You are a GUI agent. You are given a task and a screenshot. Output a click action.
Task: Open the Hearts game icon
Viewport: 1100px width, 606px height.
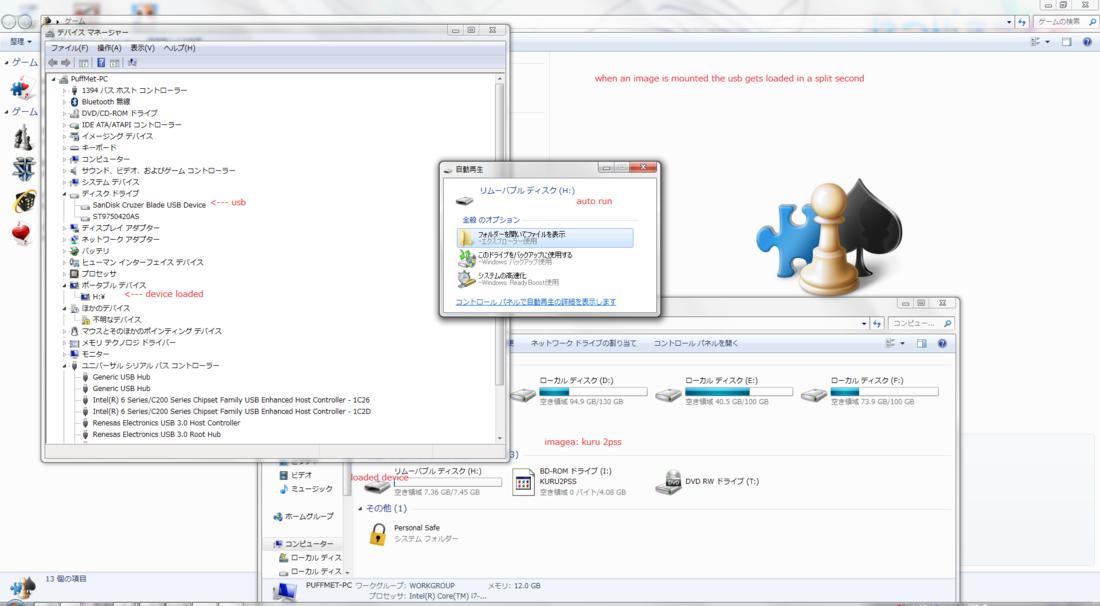(x=22, y=234)
